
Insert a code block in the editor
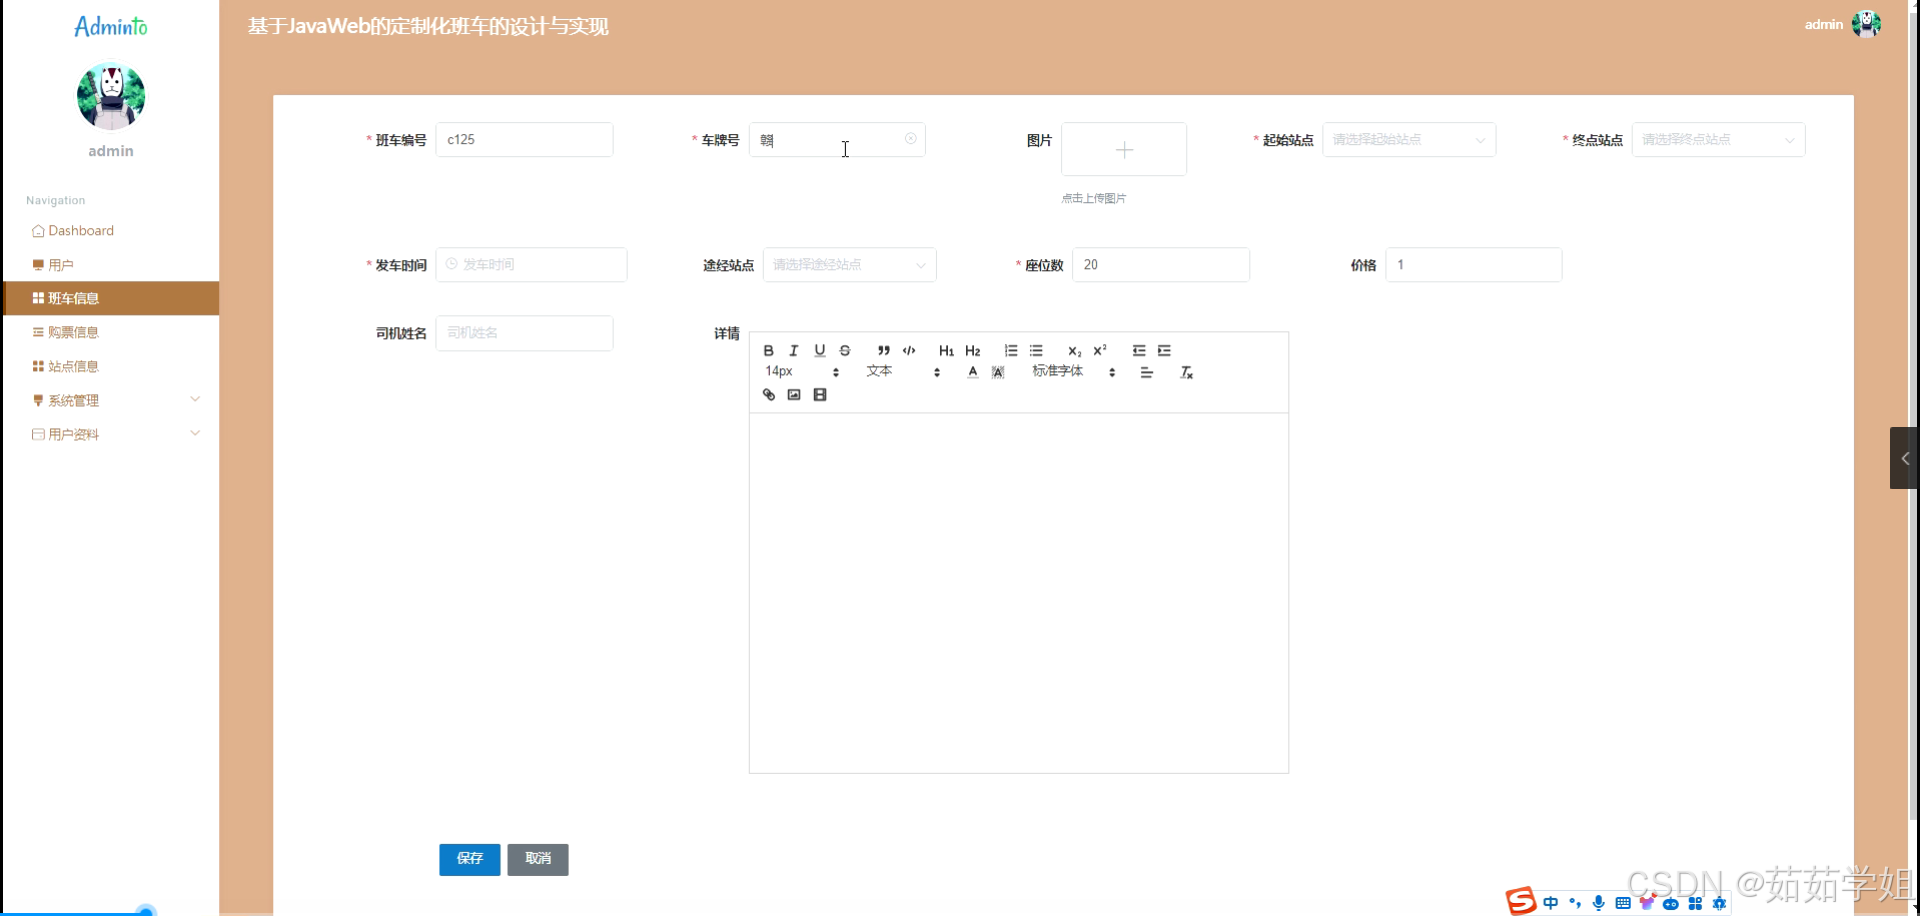[x=909, y=350]
